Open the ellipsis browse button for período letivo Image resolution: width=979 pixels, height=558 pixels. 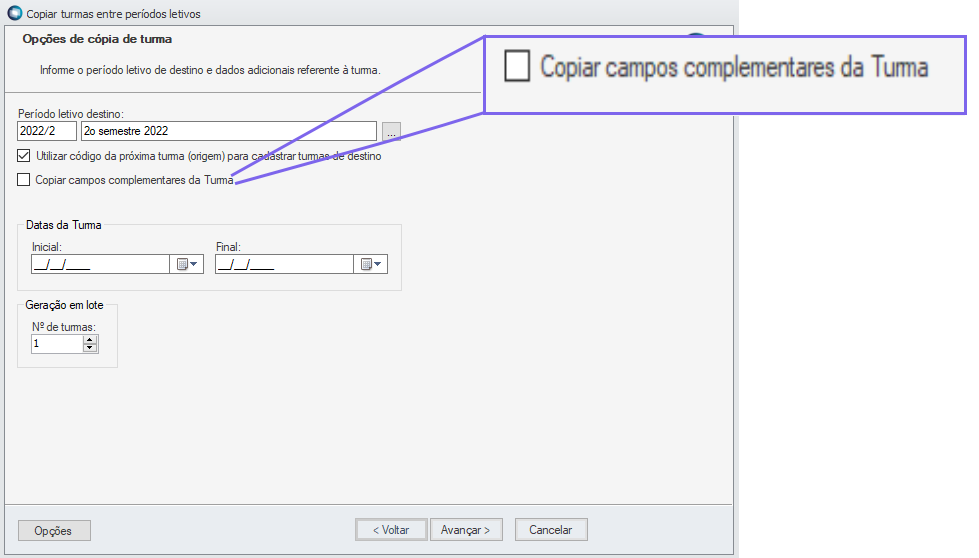391,131
